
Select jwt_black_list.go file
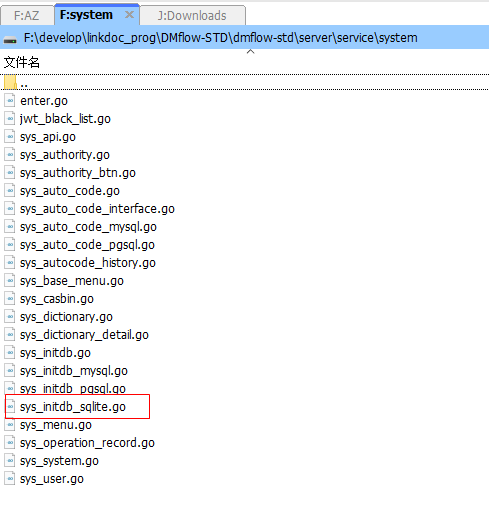[x=65, y=119]
